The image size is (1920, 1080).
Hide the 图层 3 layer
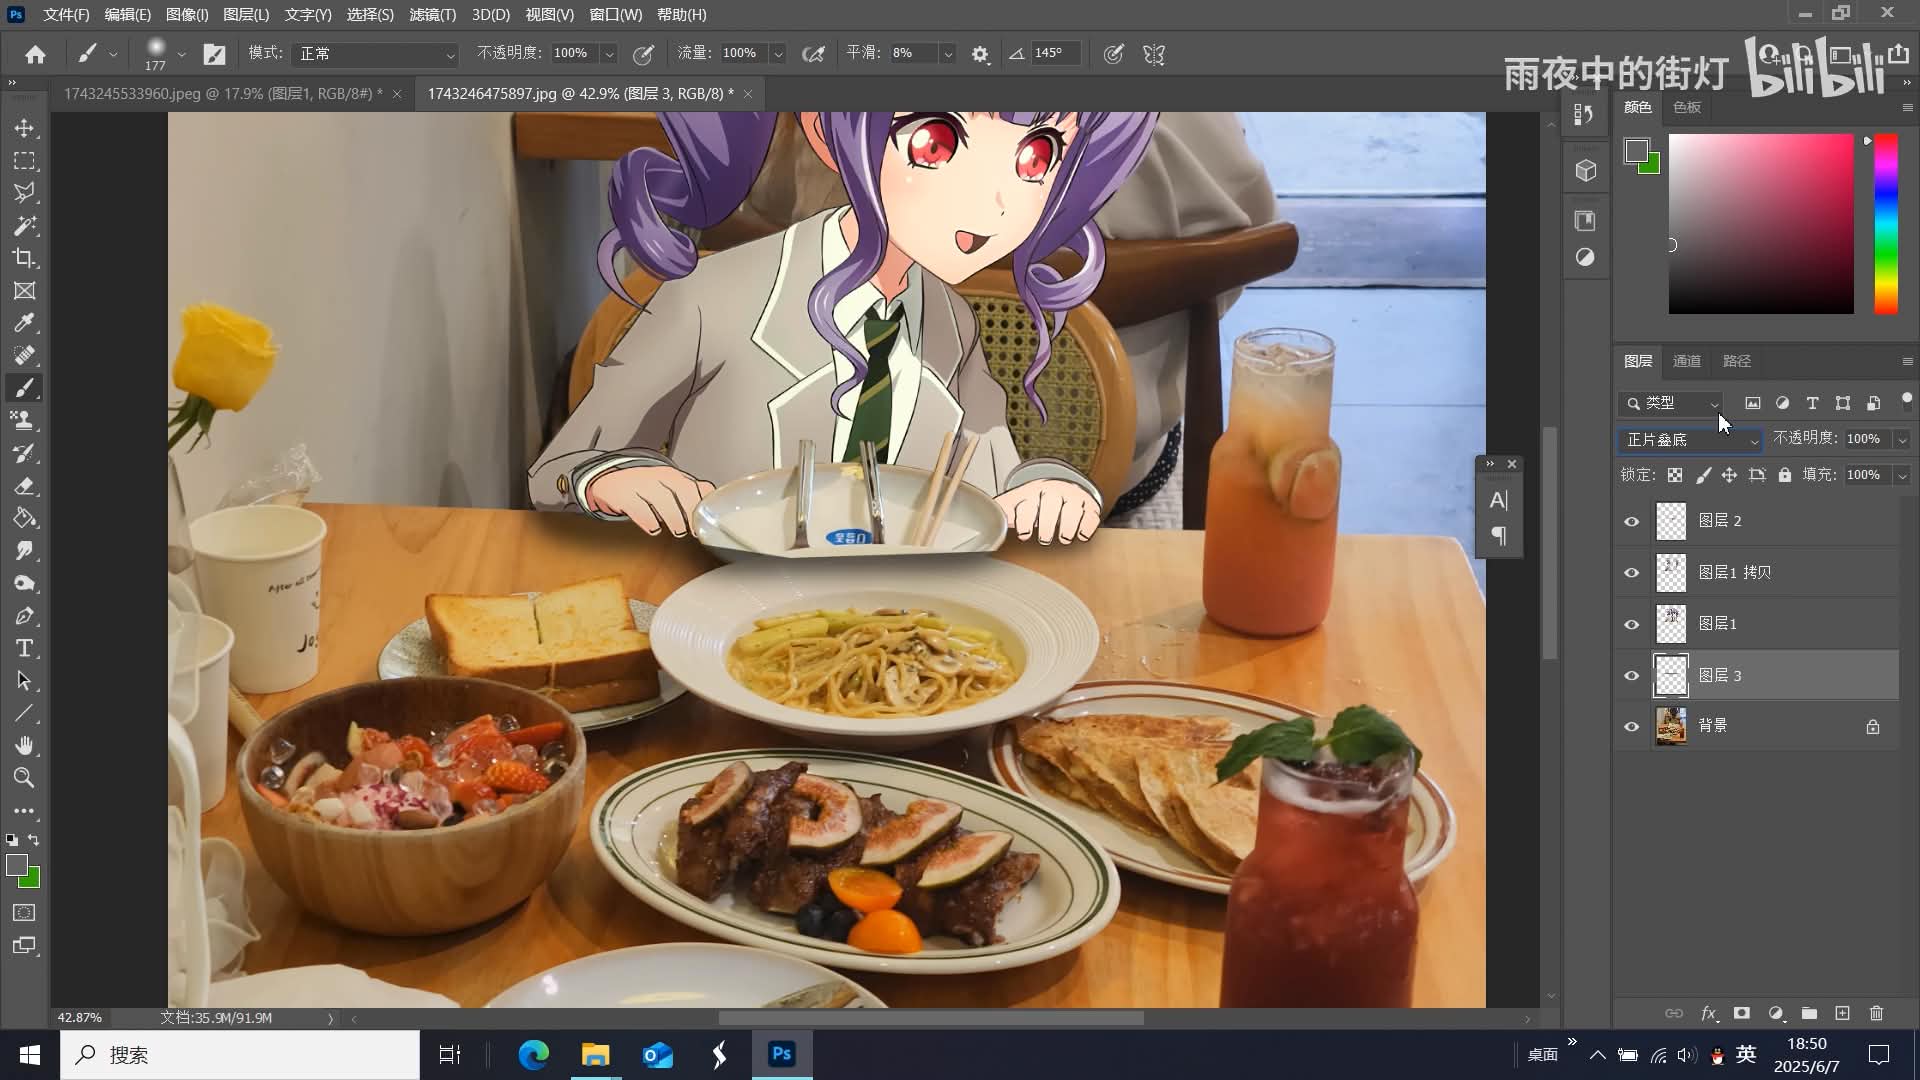1632,676
